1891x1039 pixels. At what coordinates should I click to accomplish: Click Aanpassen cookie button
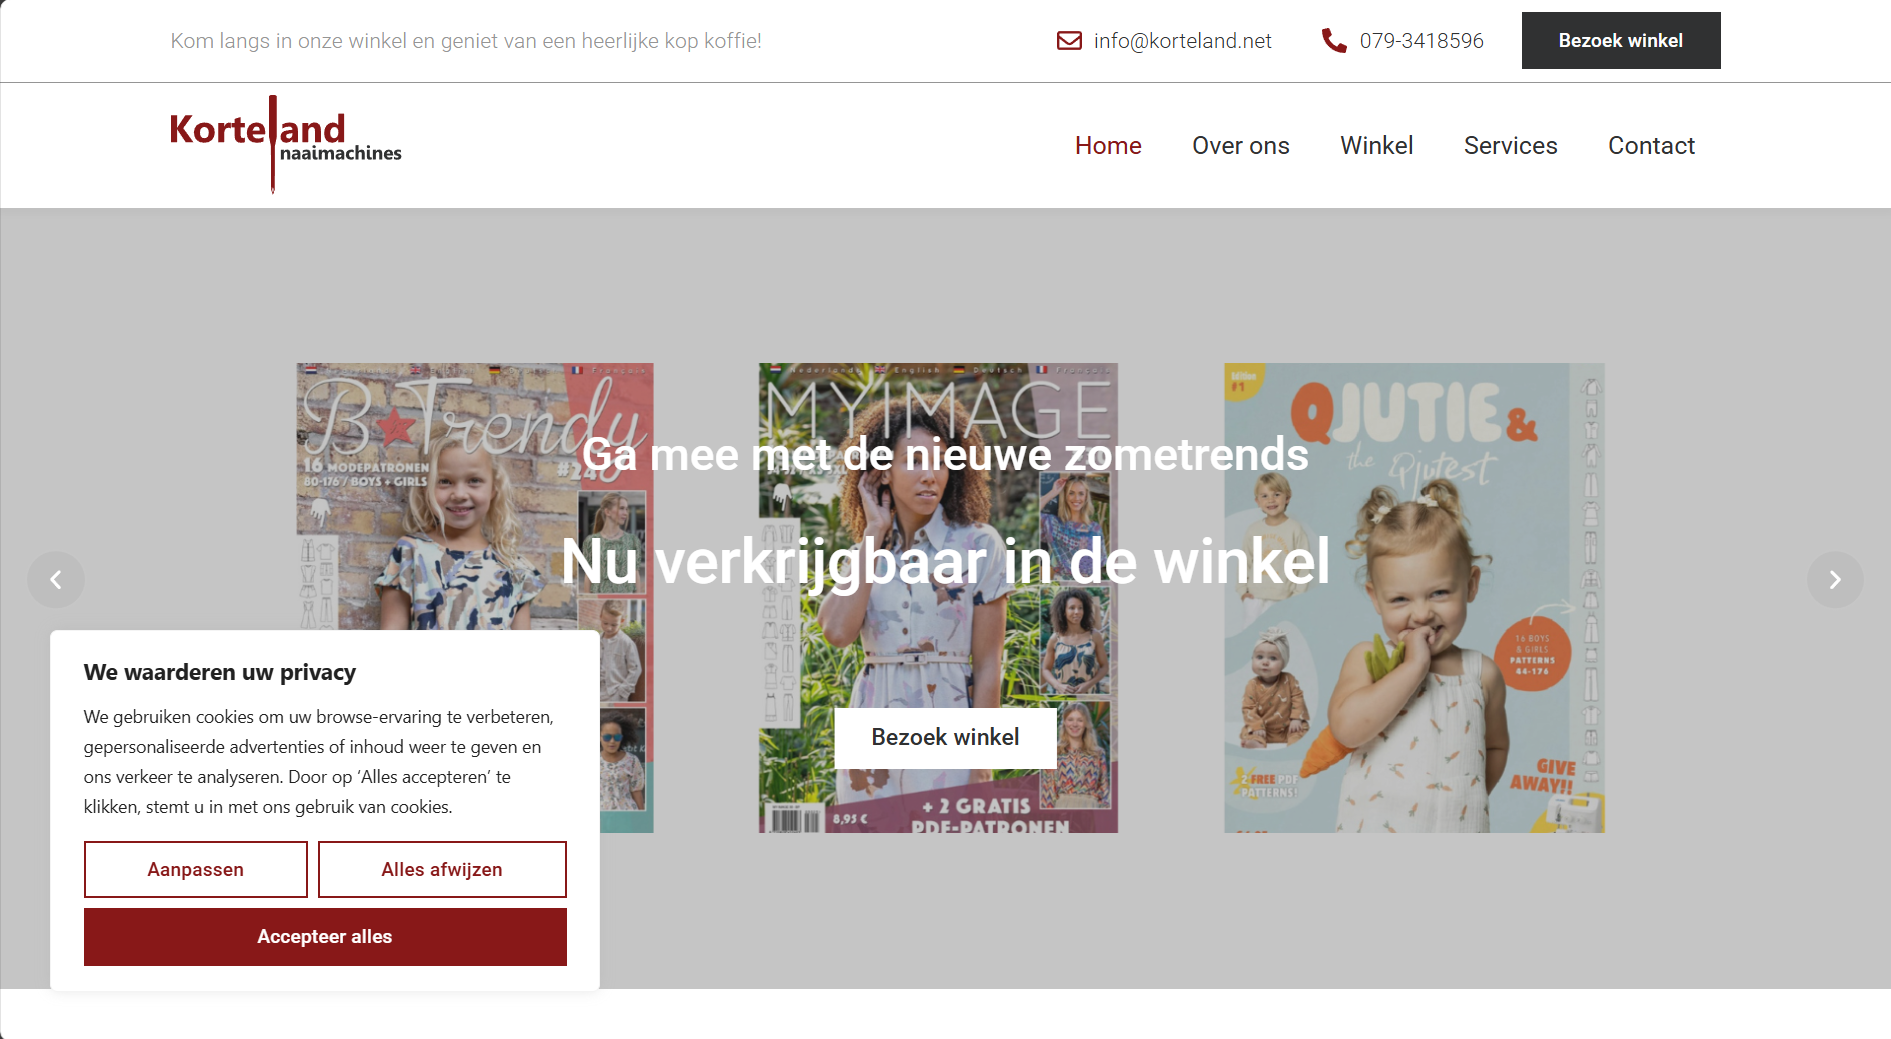click(x=196, y=869)
